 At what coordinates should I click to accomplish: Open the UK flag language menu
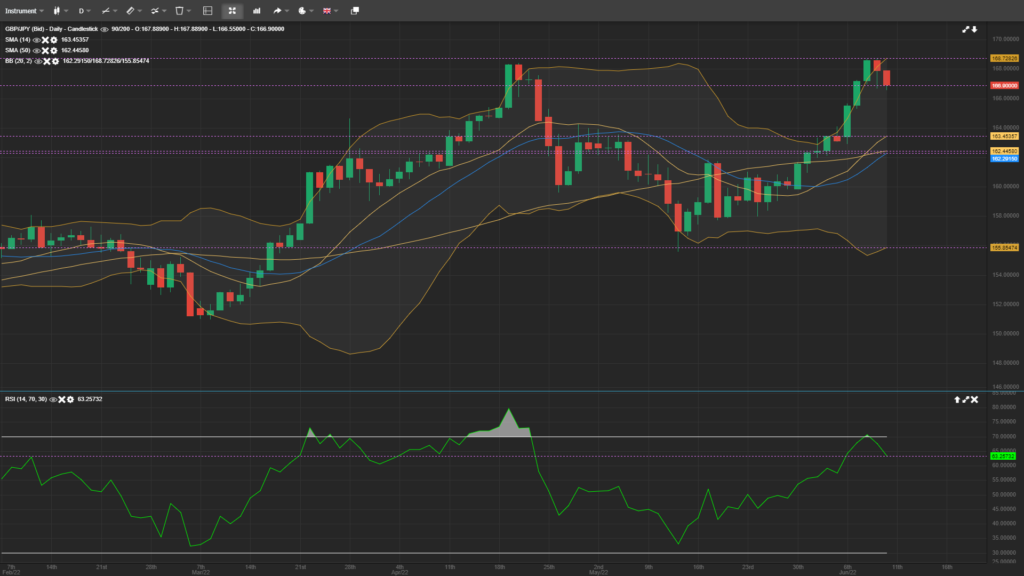pyautogui.click(x=329, y=10)
